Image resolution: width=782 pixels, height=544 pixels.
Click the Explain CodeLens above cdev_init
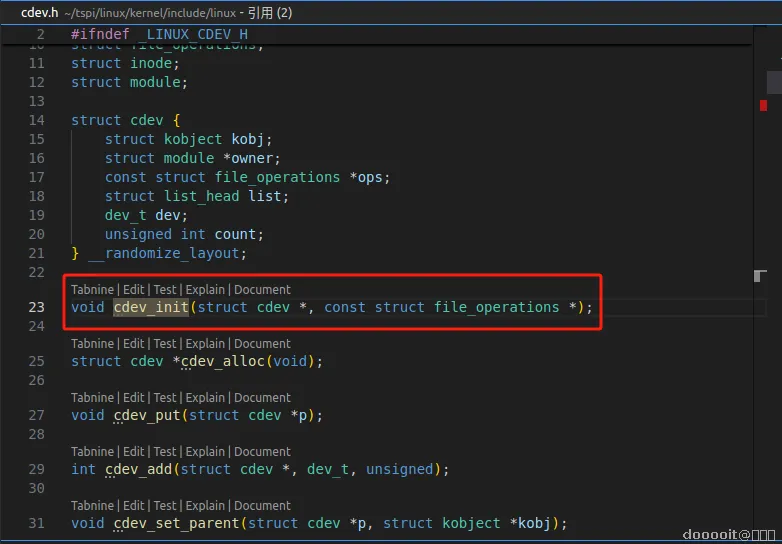coord(205,290)
